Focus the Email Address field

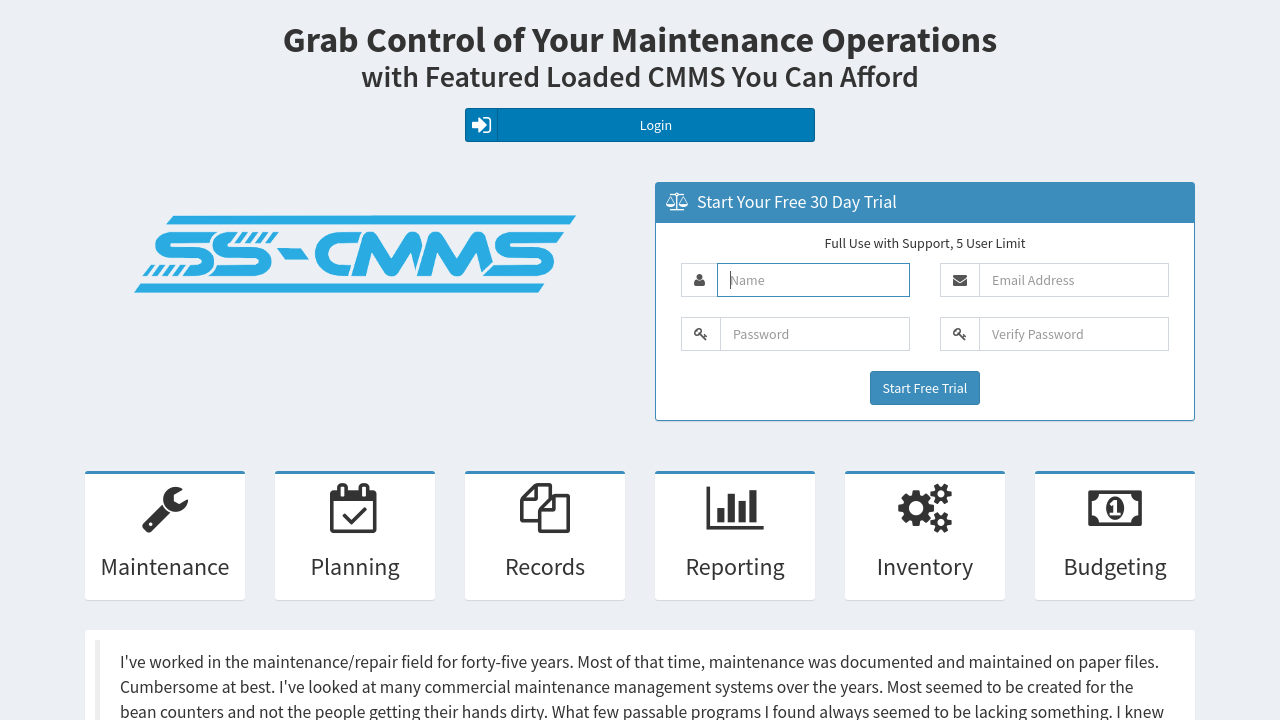[x=1073, y=280]
